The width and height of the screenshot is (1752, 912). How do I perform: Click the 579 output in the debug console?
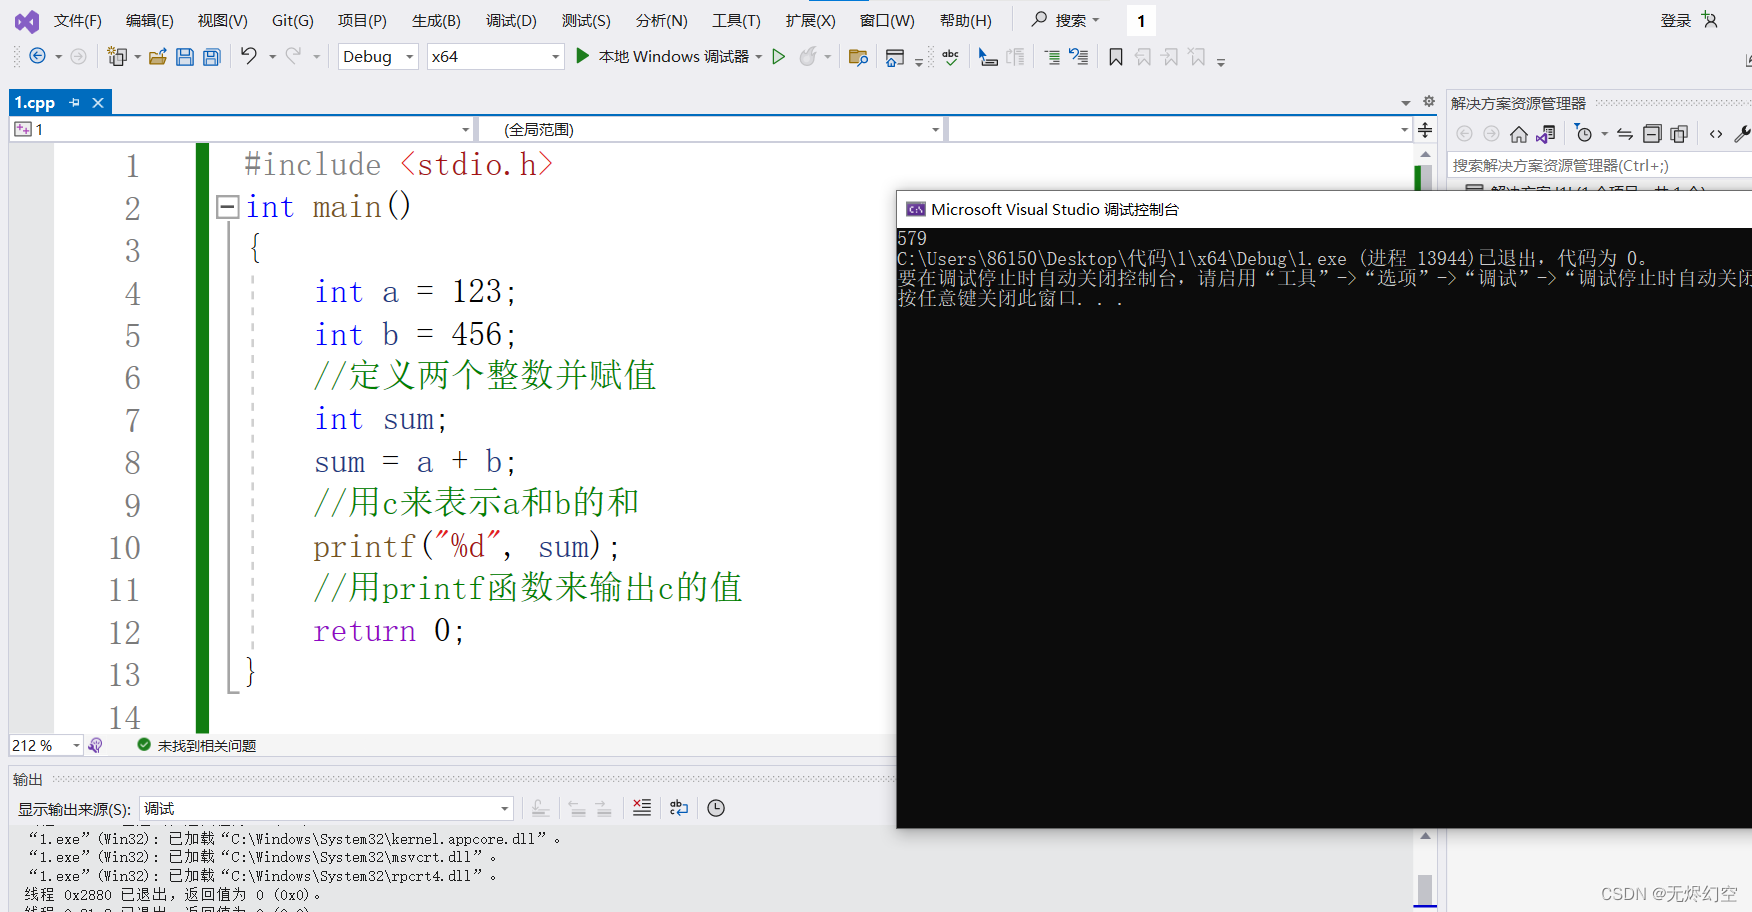click(912, 238)
